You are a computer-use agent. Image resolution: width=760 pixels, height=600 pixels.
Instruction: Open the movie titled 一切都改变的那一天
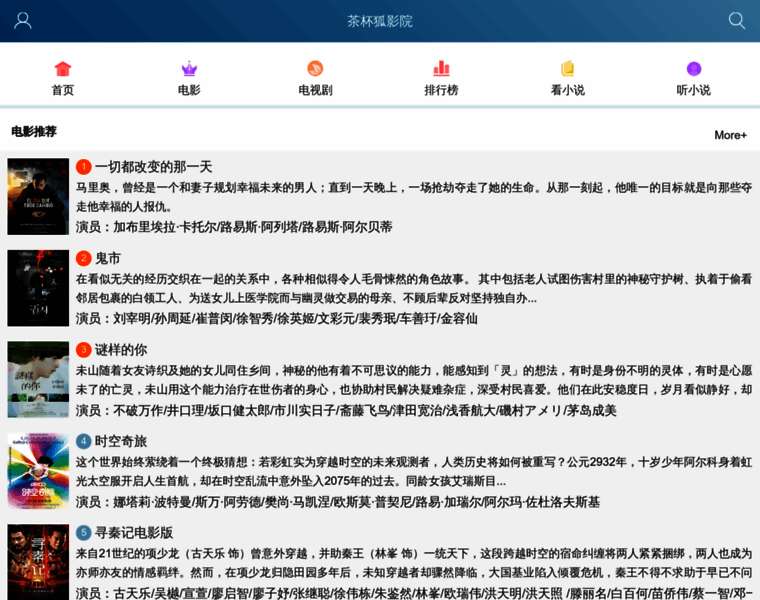coord(153,167)
